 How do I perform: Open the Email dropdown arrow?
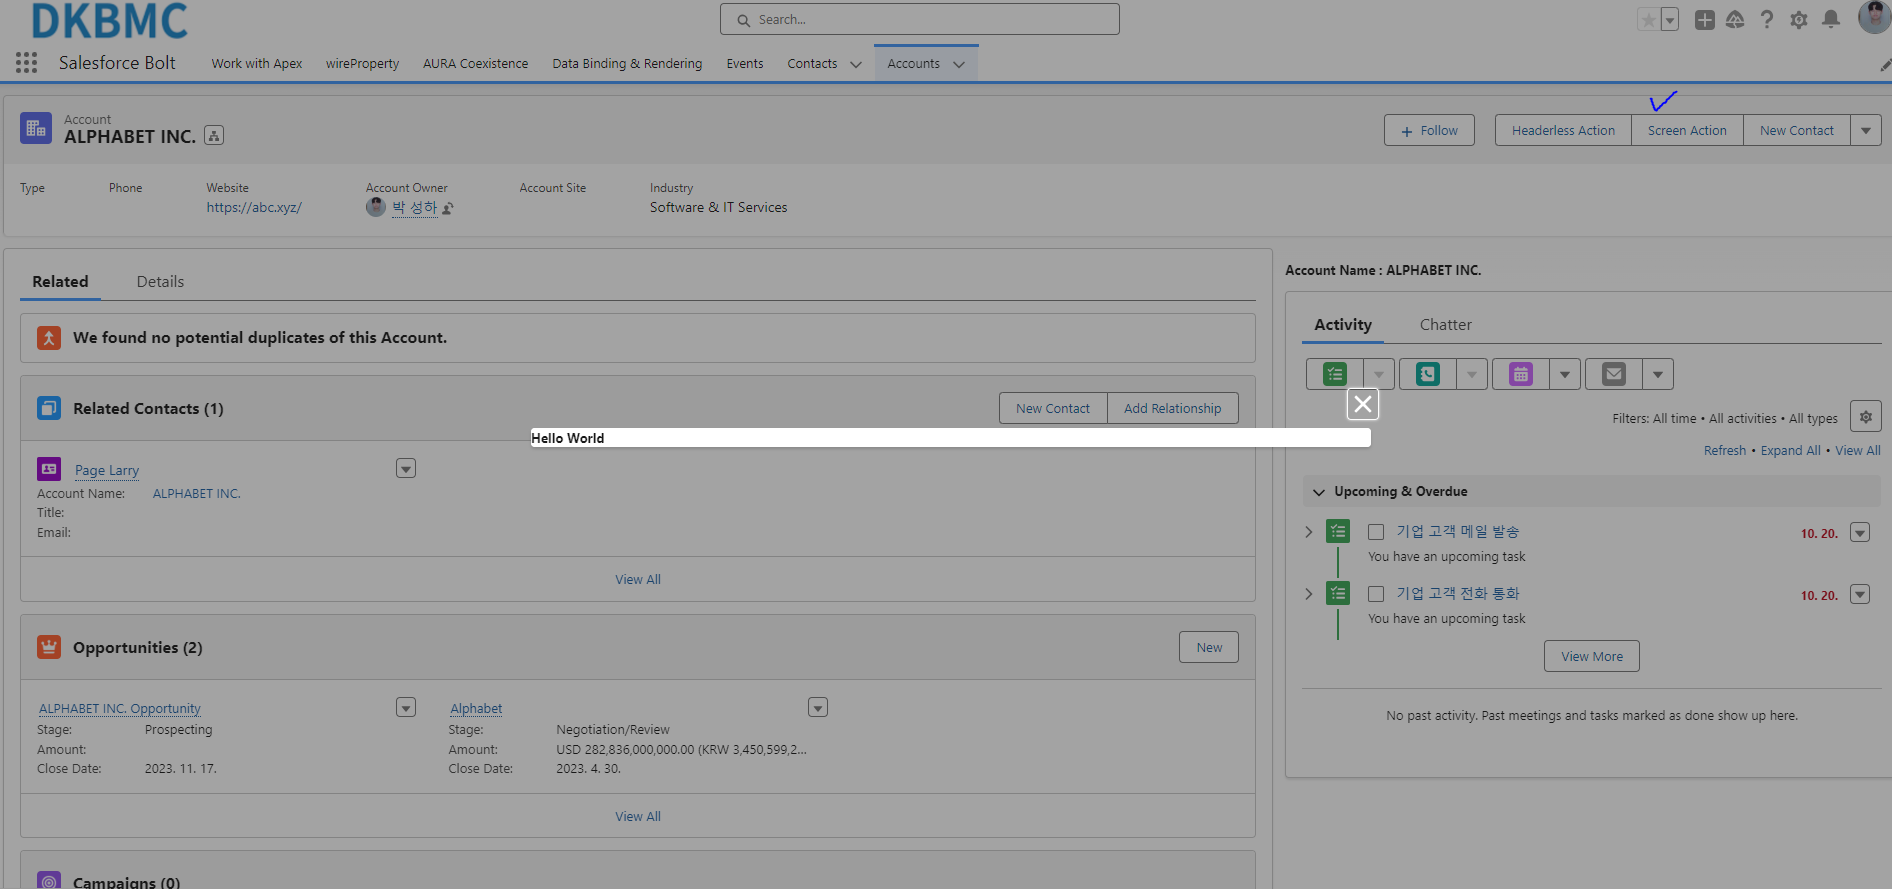1658,374
